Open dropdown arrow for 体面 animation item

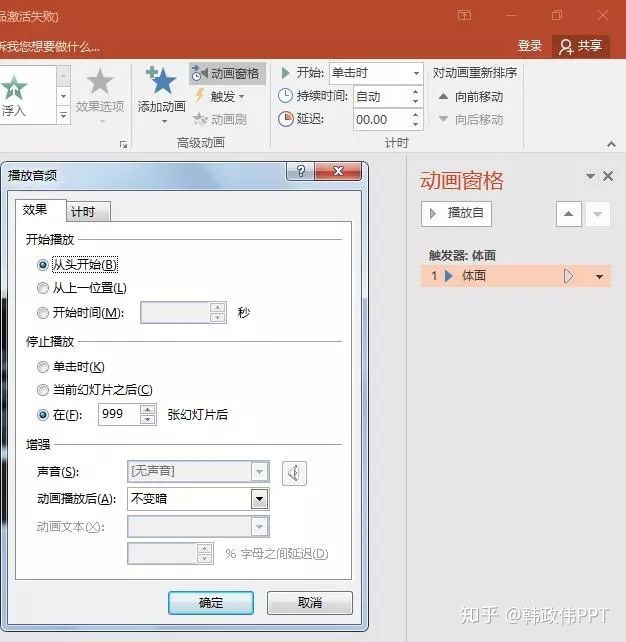click(x=599, y=277)
